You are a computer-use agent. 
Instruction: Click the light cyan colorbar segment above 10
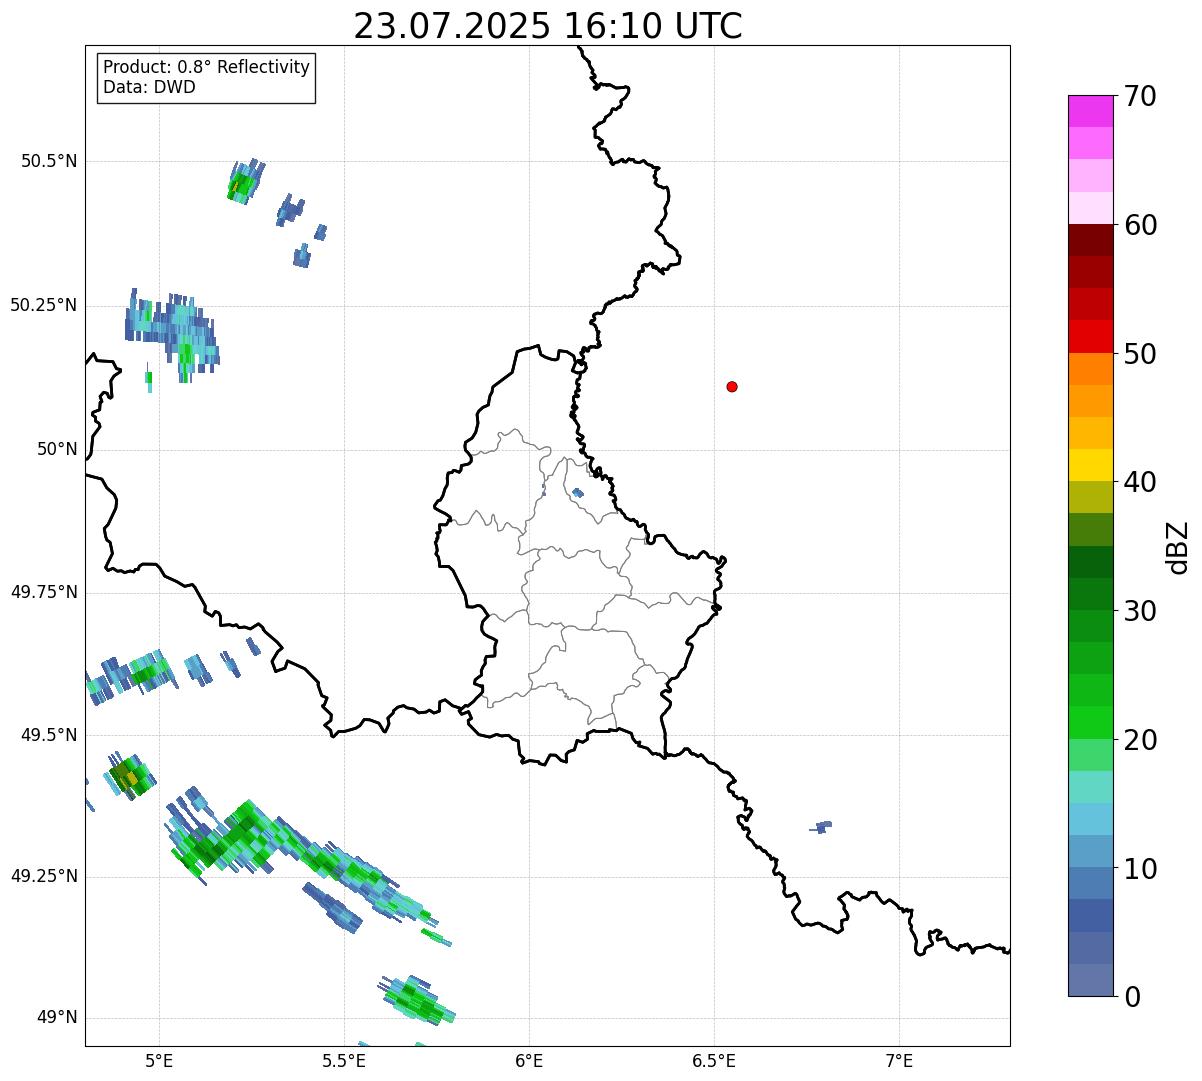tap(1090, 819)
